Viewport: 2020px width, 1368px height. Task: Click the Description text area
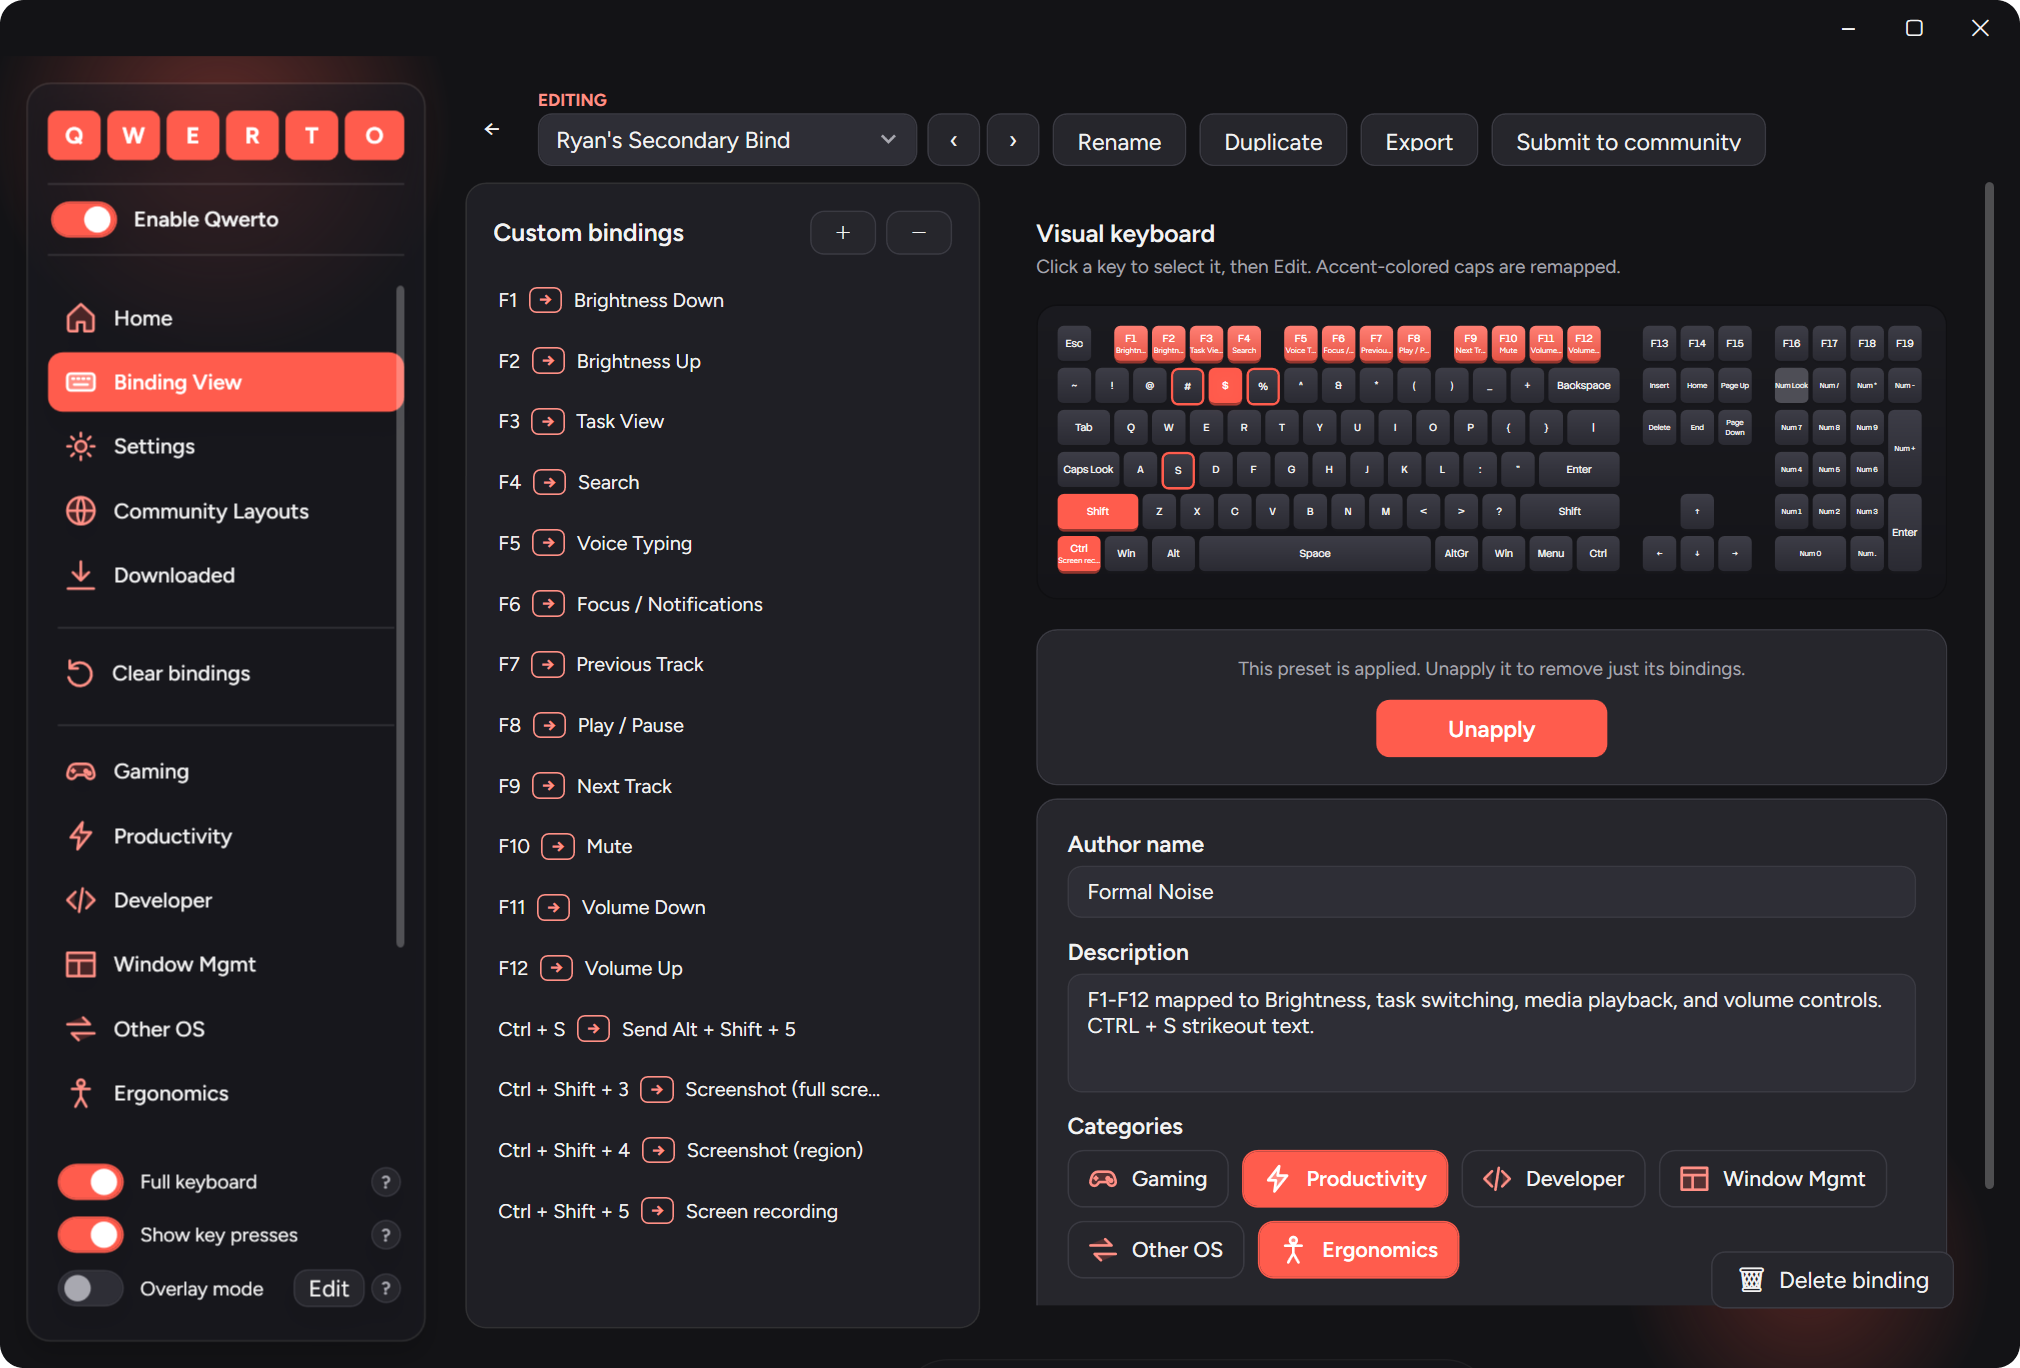pyautogui.click(x=1491, y=1033)
